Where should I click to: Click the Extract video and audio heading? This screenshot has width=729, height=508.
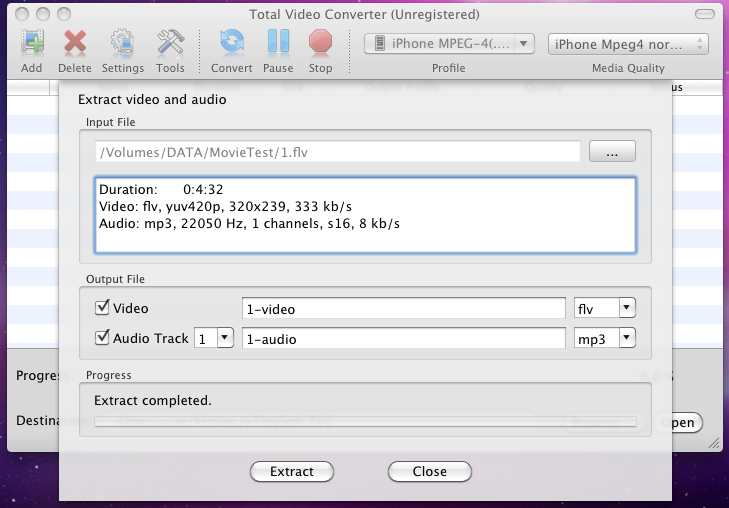(152, 99)
